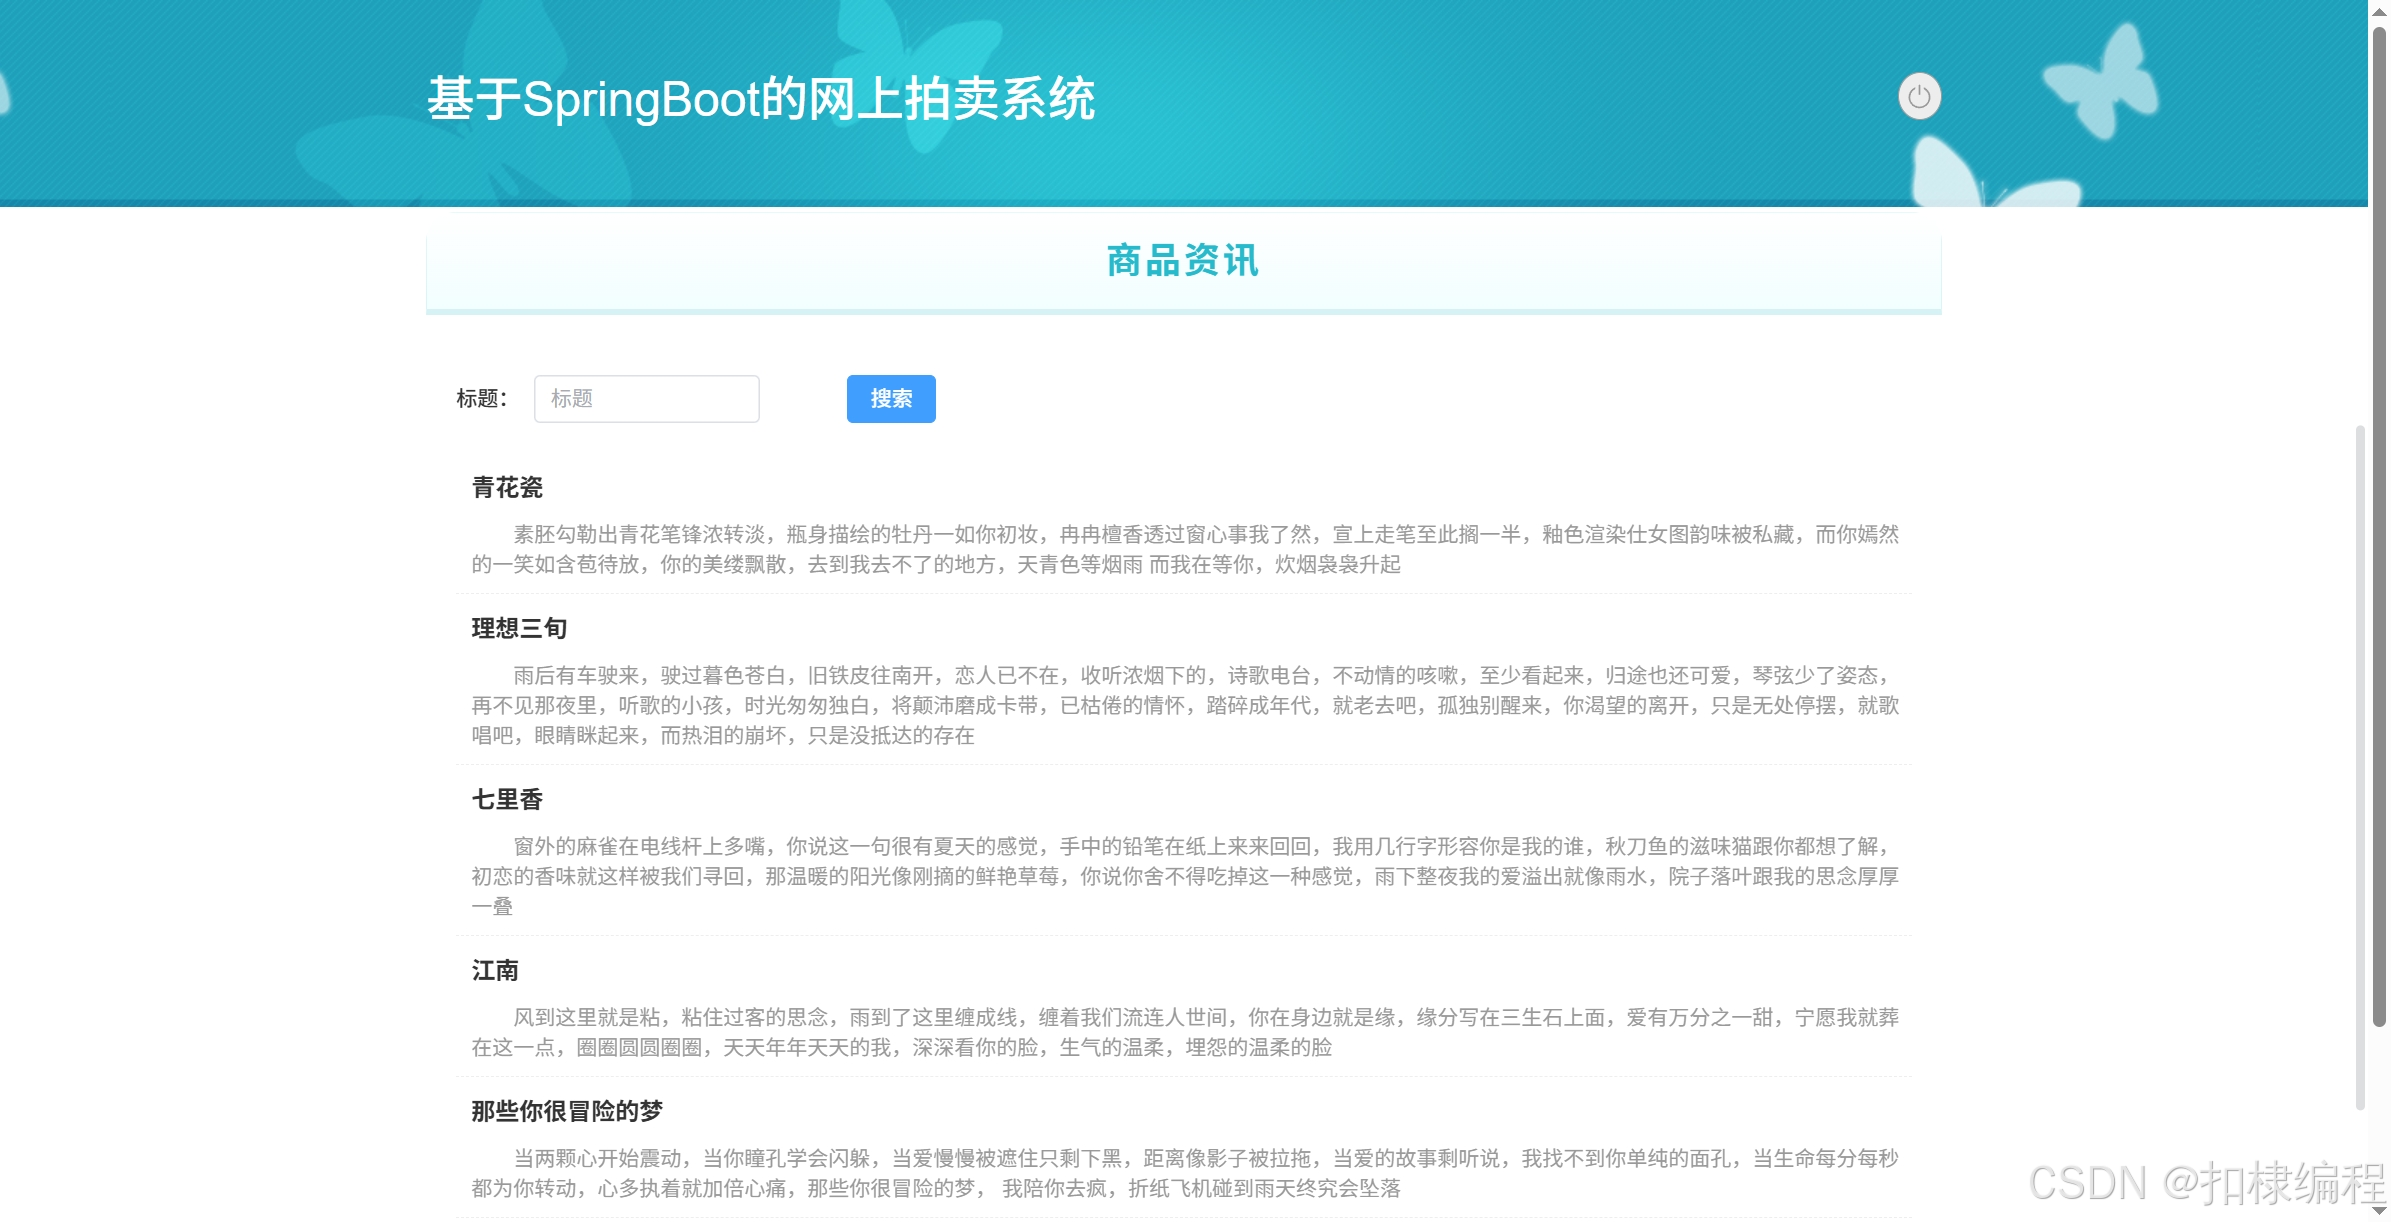Click the 基于SpringBoot的网上拍卖系统 site title
The width and height of the screenshot is (2391, 1222).
click(761, 99)
